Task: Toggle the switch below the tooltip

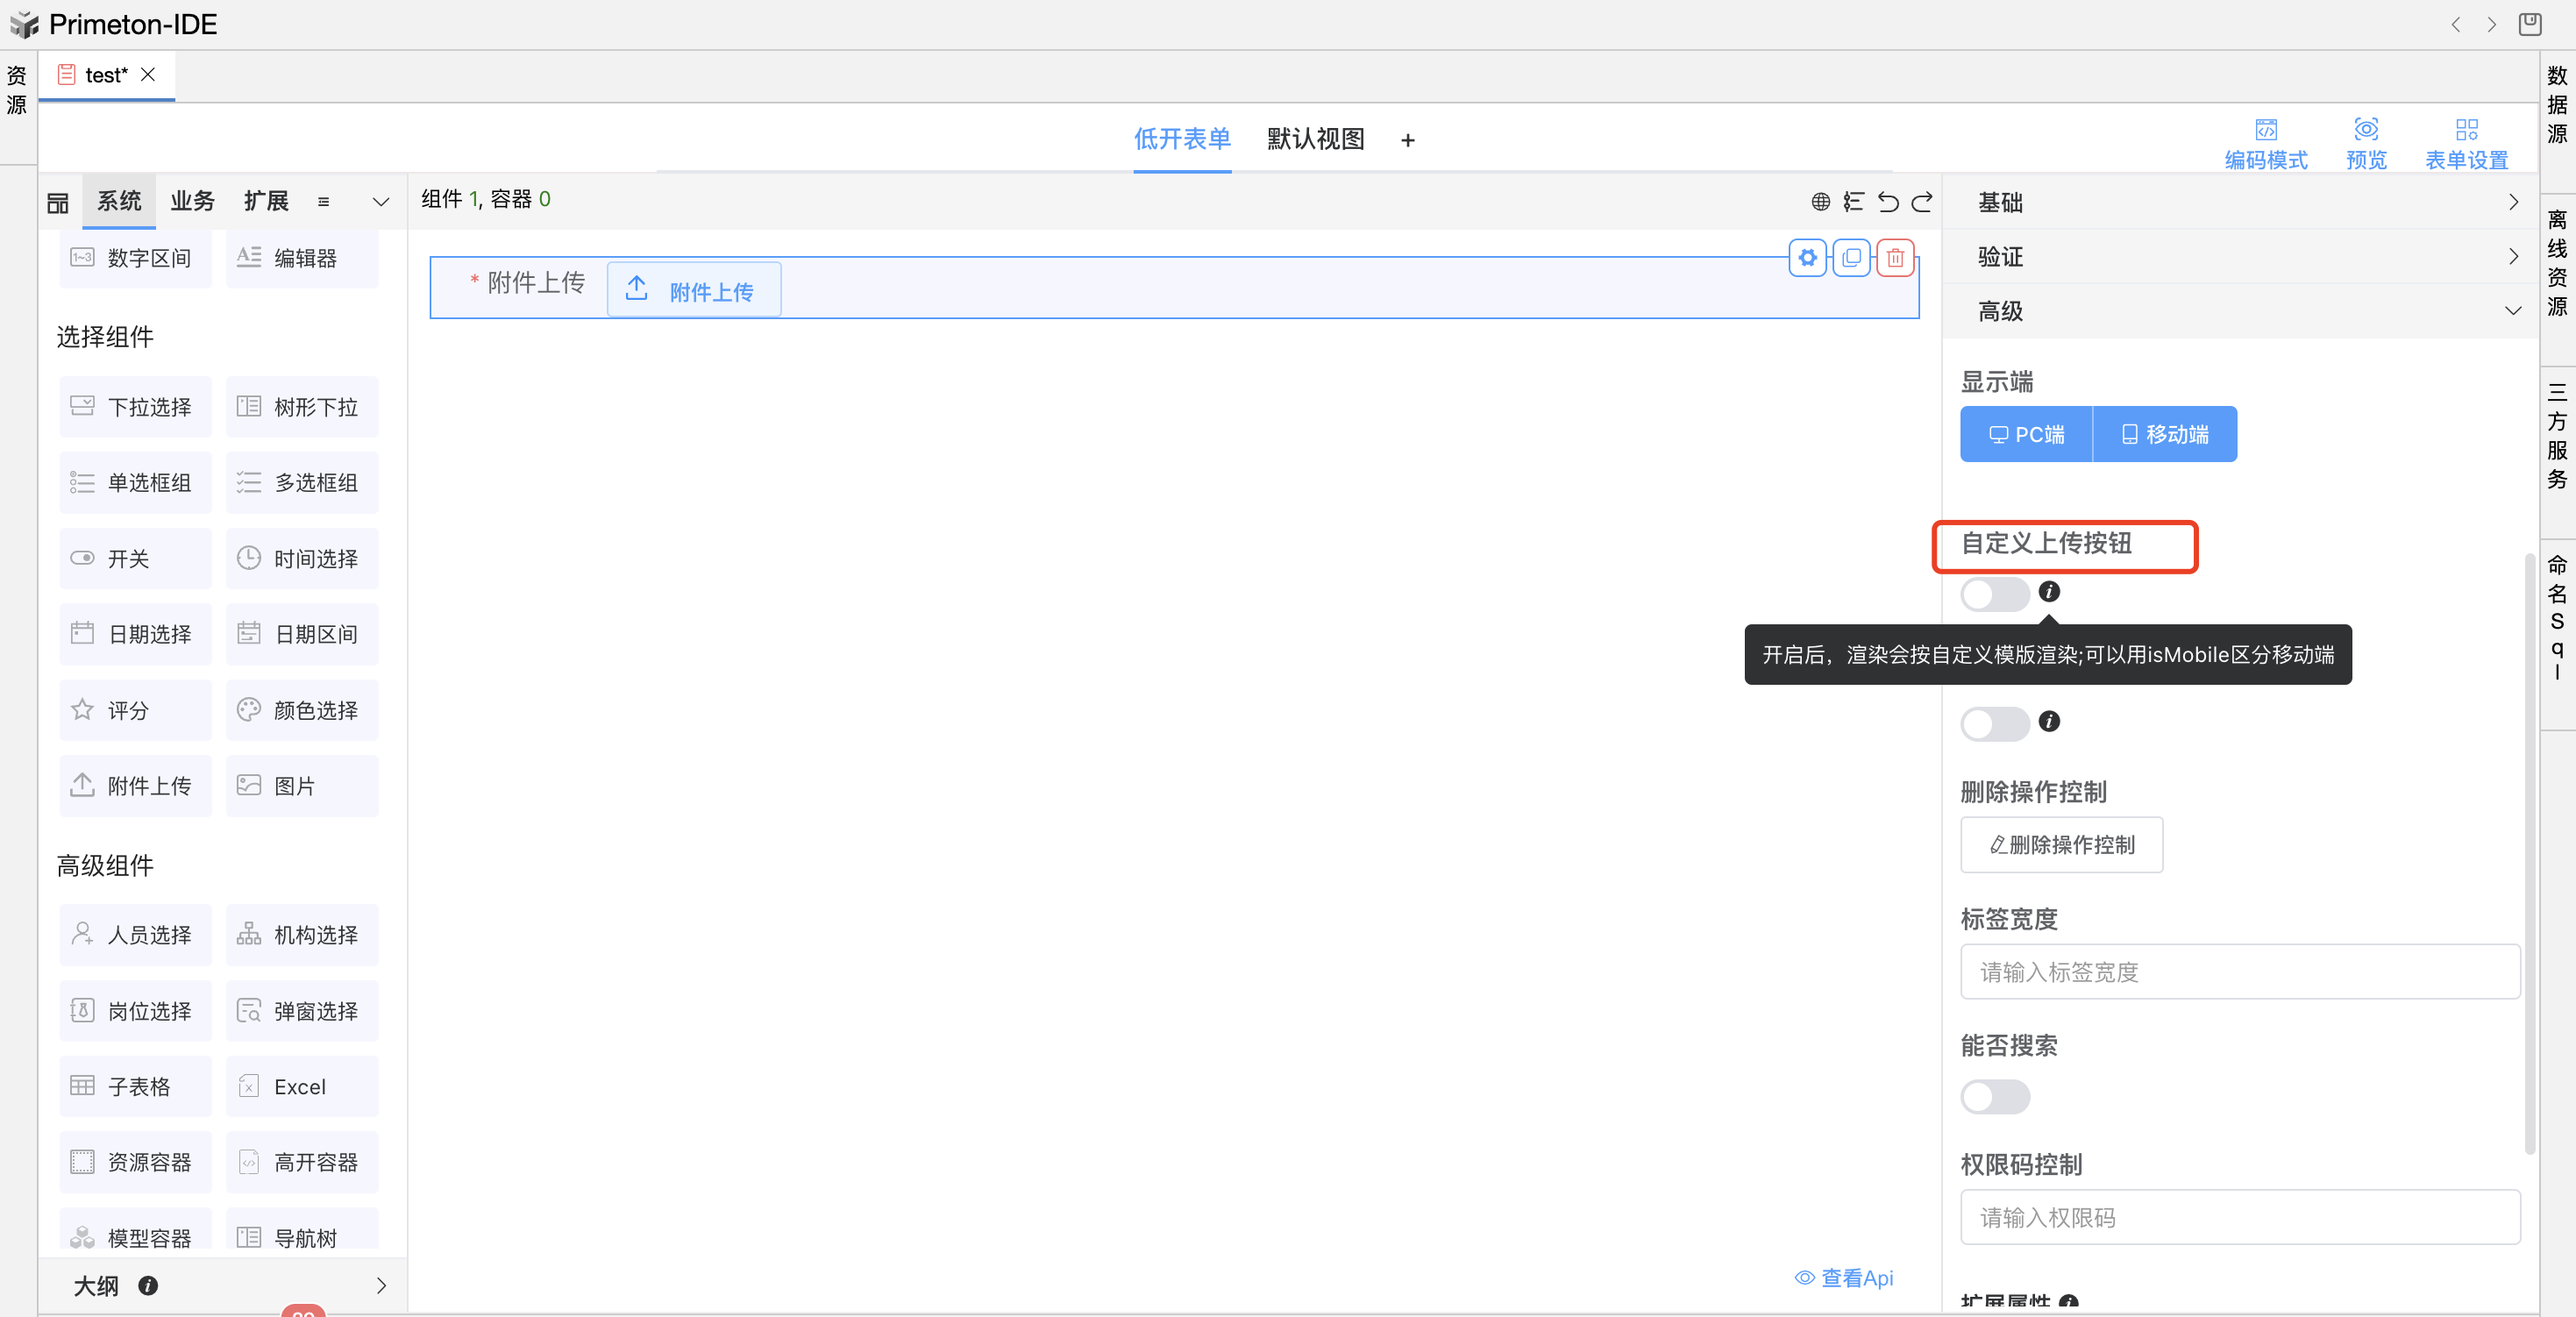Action: (x=1994, y=723)
